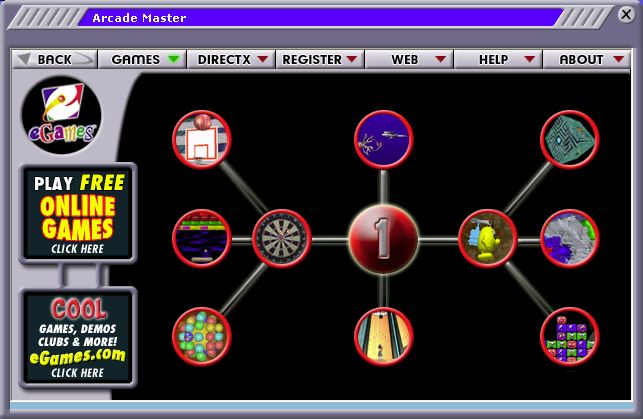The image size is (643, 419).
Task: Launch the space shooter game icon
Action: click(x=383, y=140)
